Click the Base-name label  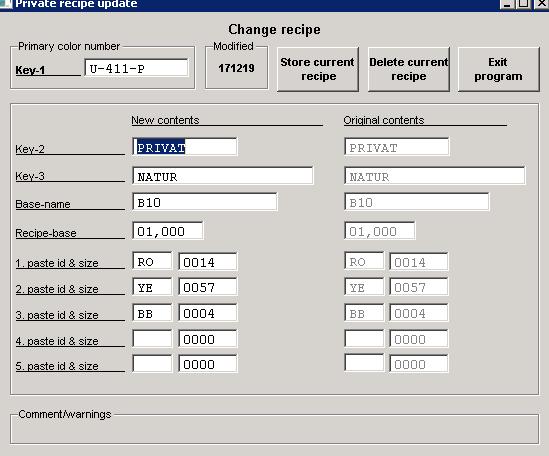pos(43,204)
